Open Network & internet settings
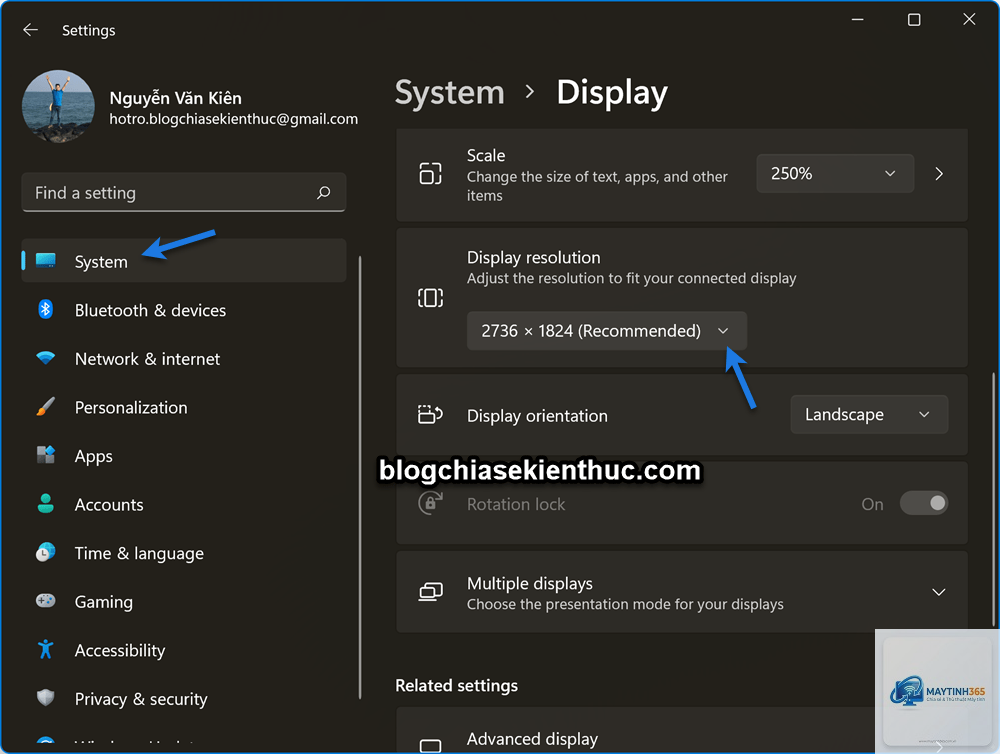 pyautogui.click(x=184, y=359)
